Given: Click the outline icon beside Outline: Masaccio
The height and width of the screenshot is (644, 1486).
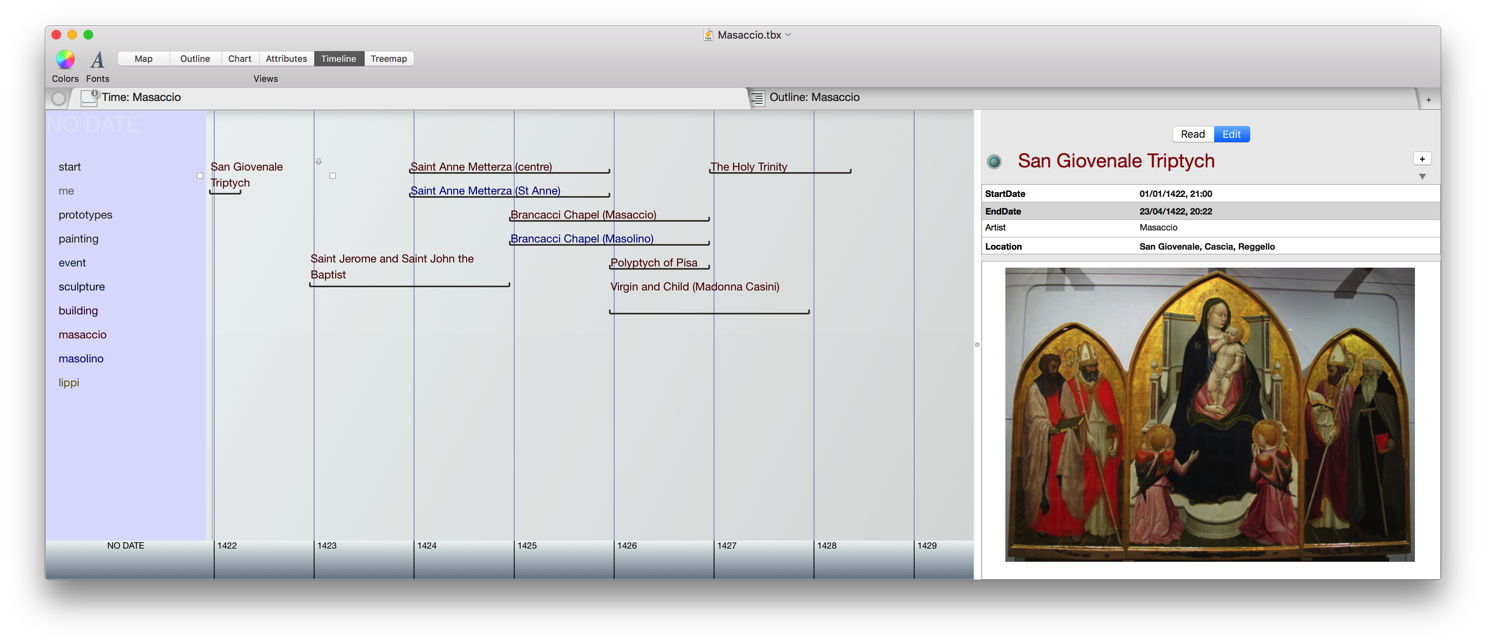Looking at the screenshot, I should [757, 98].
